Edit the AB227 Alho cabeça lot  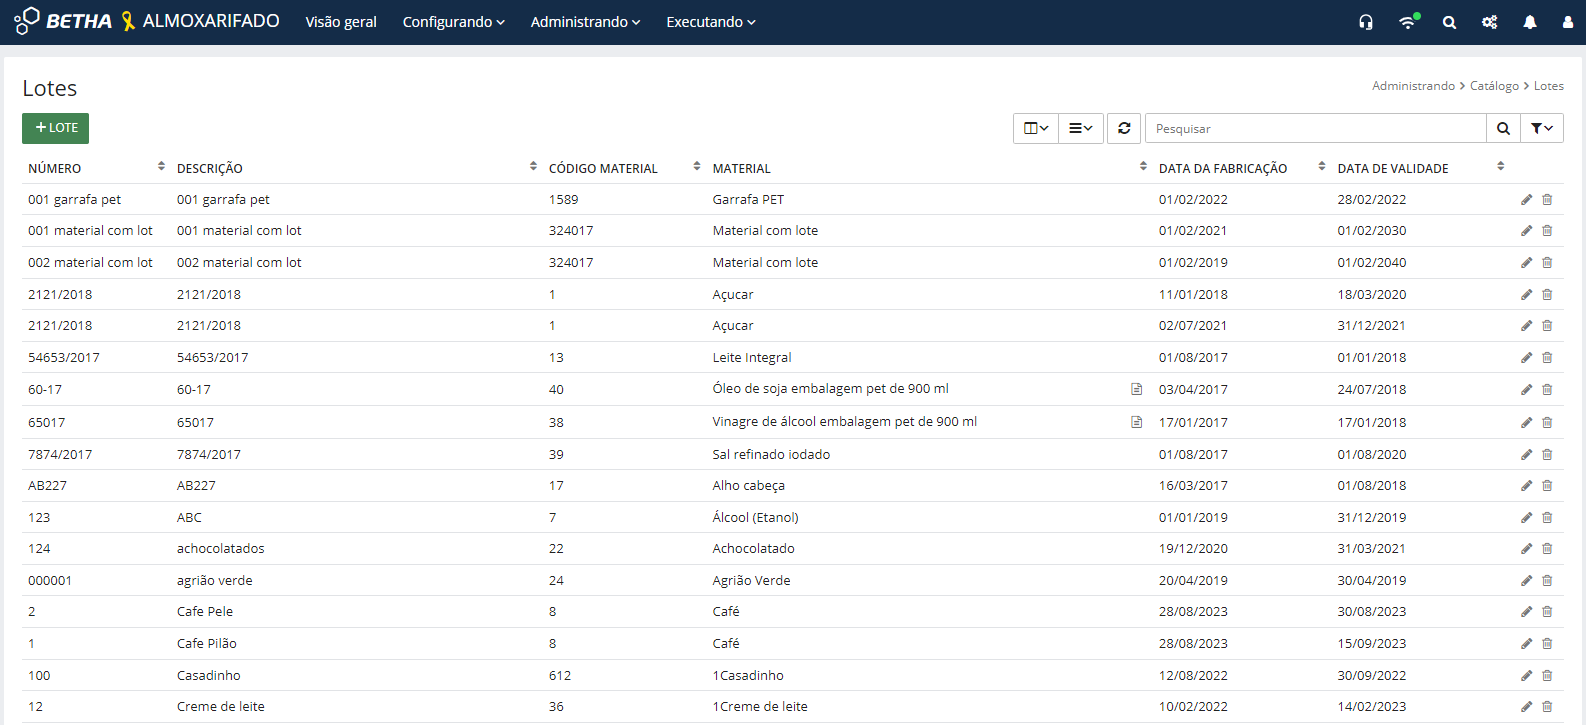(x=1527, y=486)
